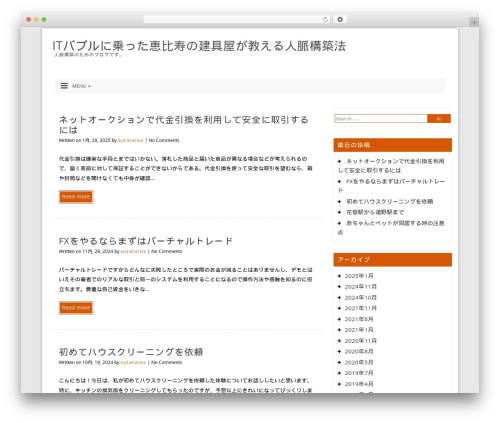This screenshot has width=500, height=423.
Task: Open sidebar recent post FXをやるならまずはバーチャルトレード
Action: click(x=391, y=186)
